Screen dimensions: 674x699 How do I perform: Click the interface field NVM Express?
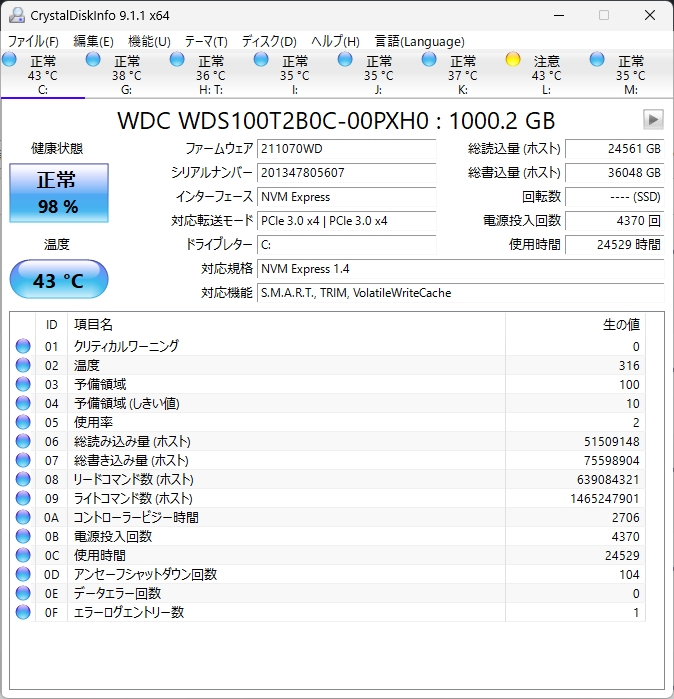coord(346,197)
